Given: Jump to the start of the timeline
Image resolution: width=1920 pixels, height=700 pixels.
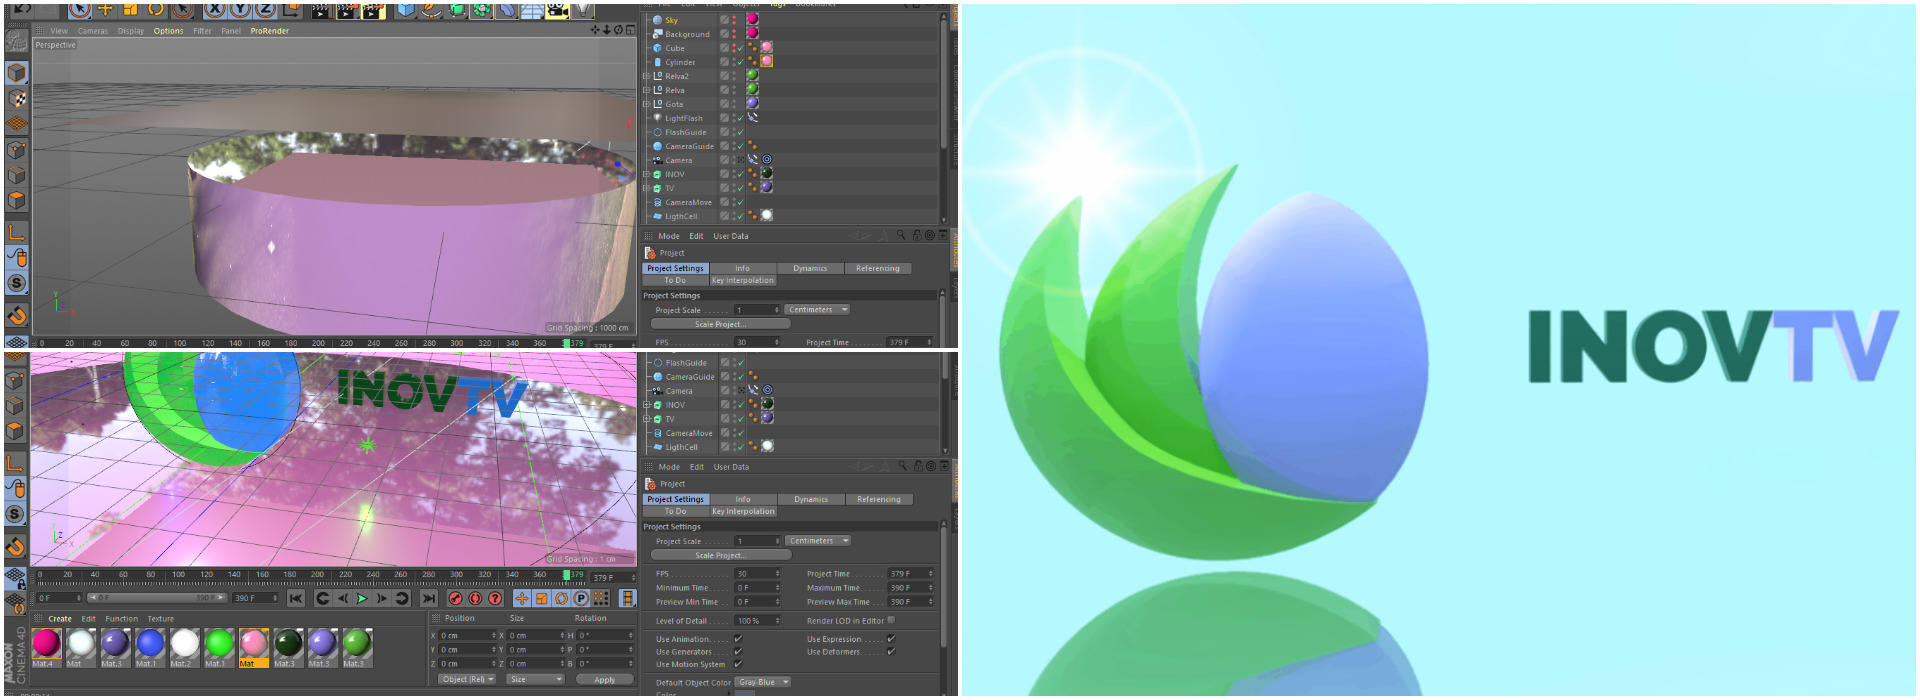Looking at the screenshot, I should [x=296, y=598].
